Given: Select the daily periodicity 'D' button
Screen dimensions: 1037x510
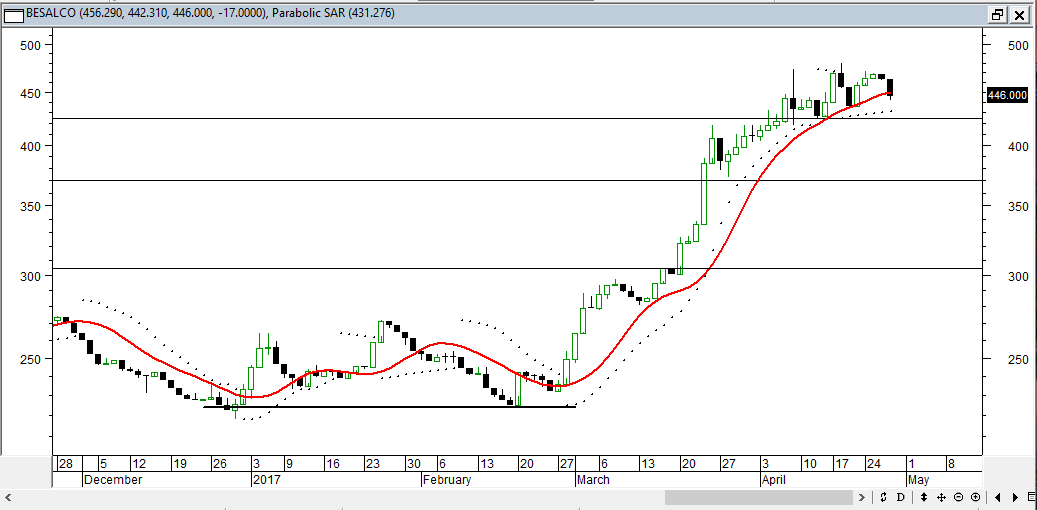Looking at the screenshot, I should pyautogui.click(x=900, y=497).
